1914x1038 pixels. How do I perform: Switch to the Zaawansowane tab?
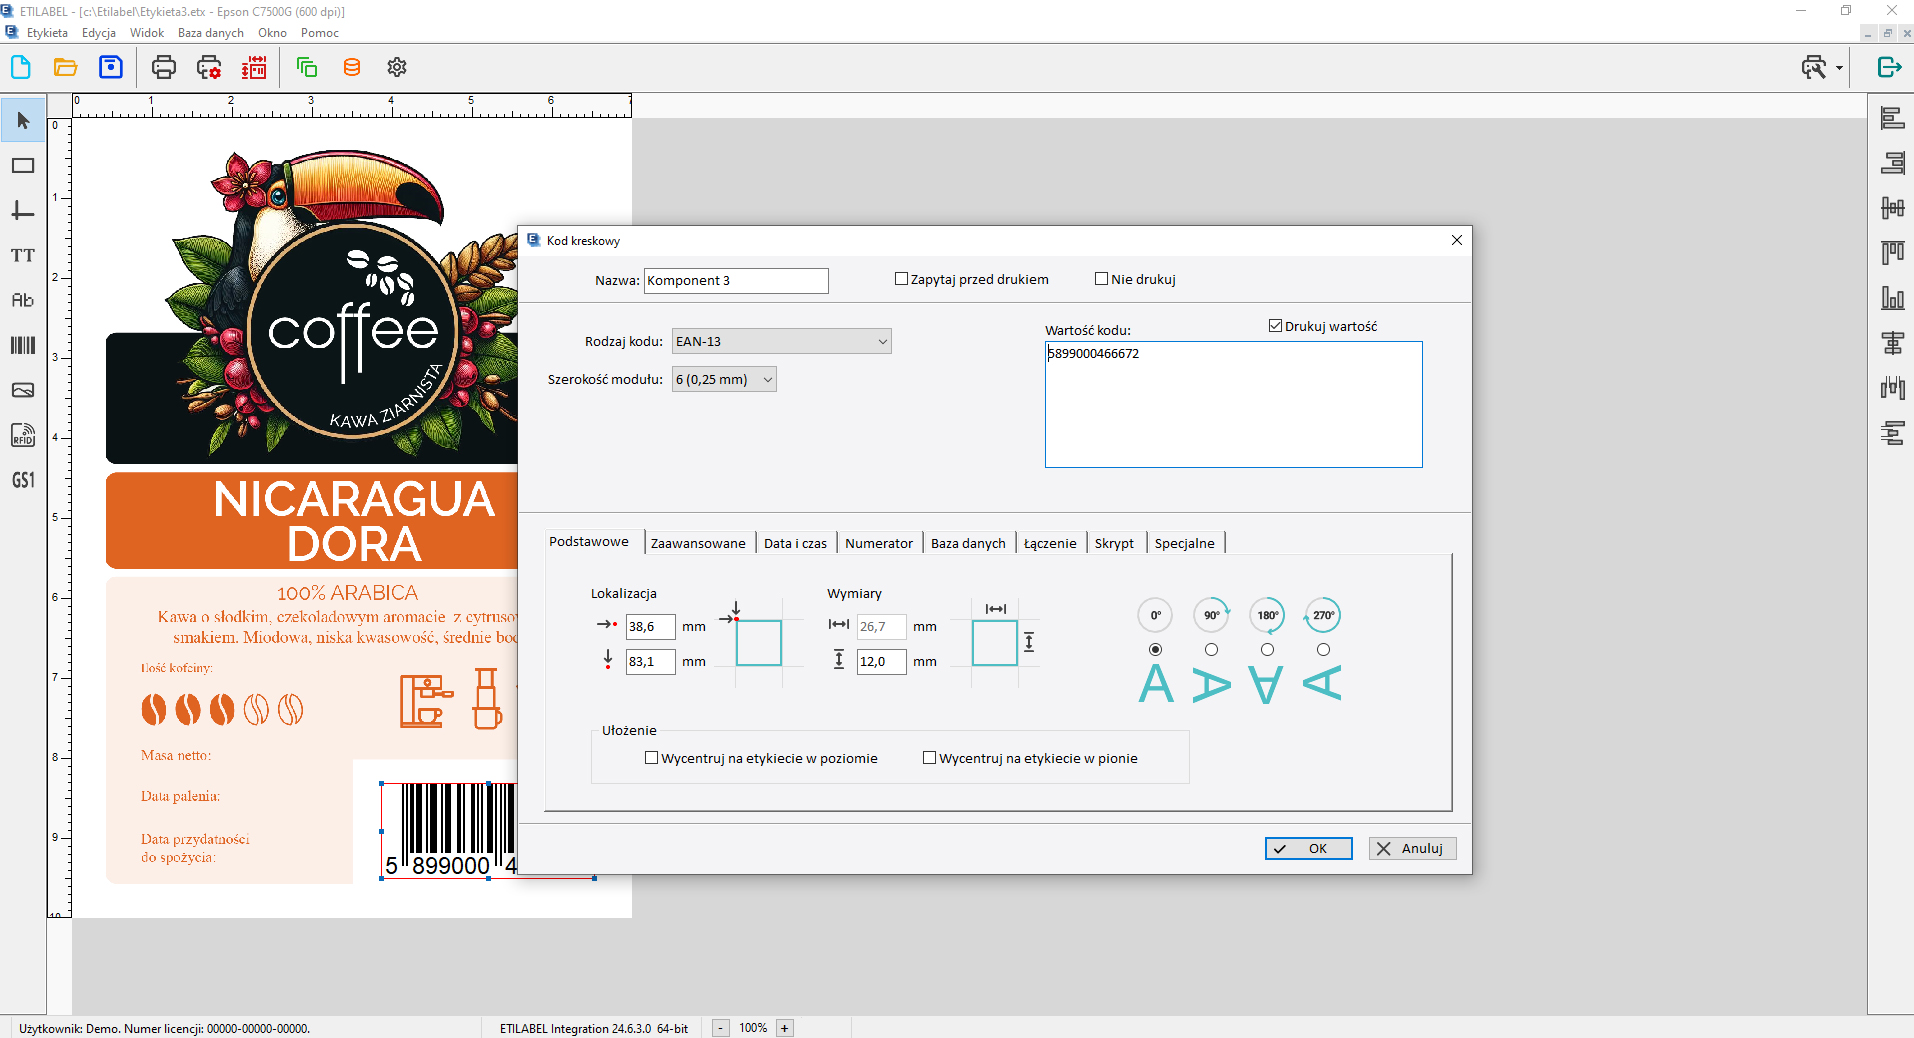[698, 543]
